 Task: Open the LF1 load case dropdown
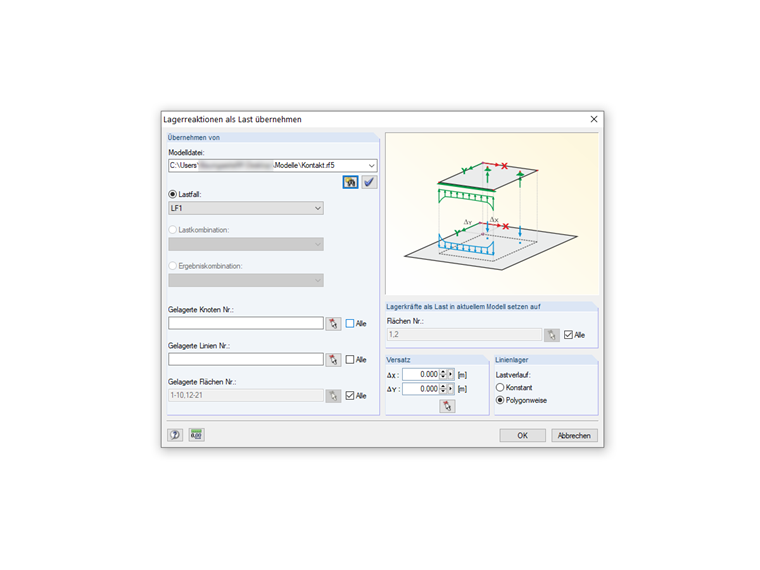317,208
